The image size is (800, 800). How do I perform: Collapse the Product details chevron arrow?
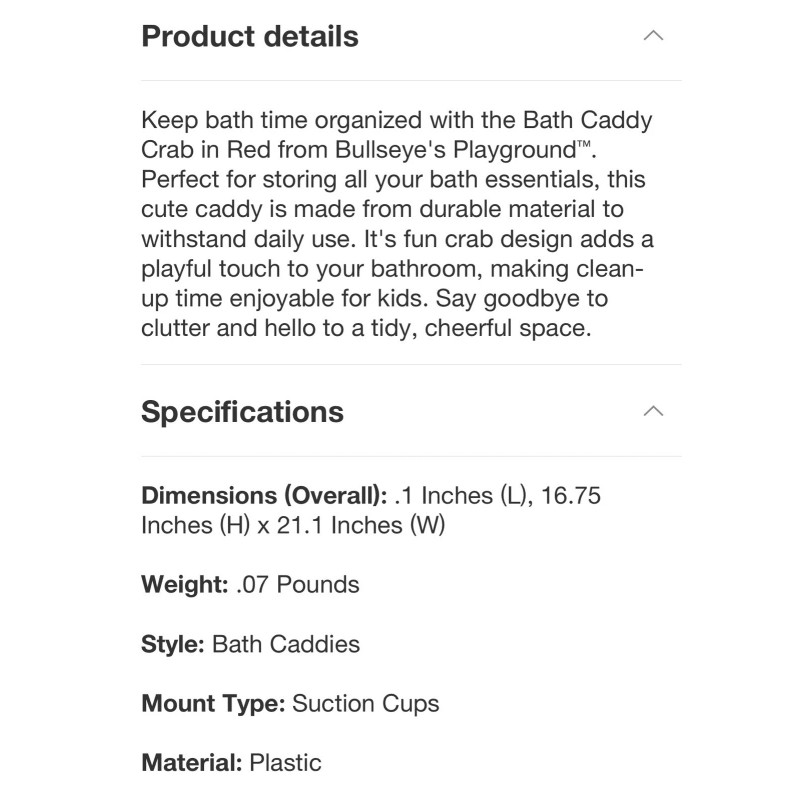coord(653,36)
